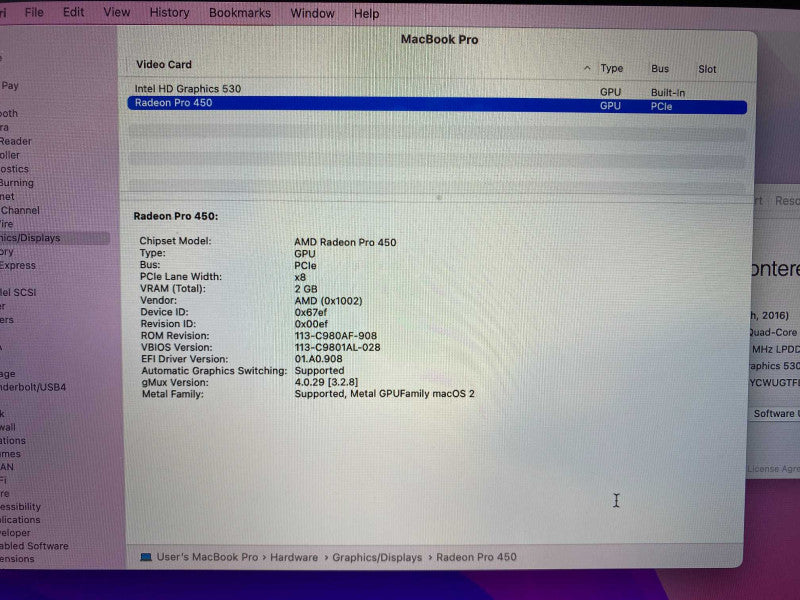Click Graphics/Displays in the path bar
This screenshot has width=800, height=600.
click(x=377, y=558)
